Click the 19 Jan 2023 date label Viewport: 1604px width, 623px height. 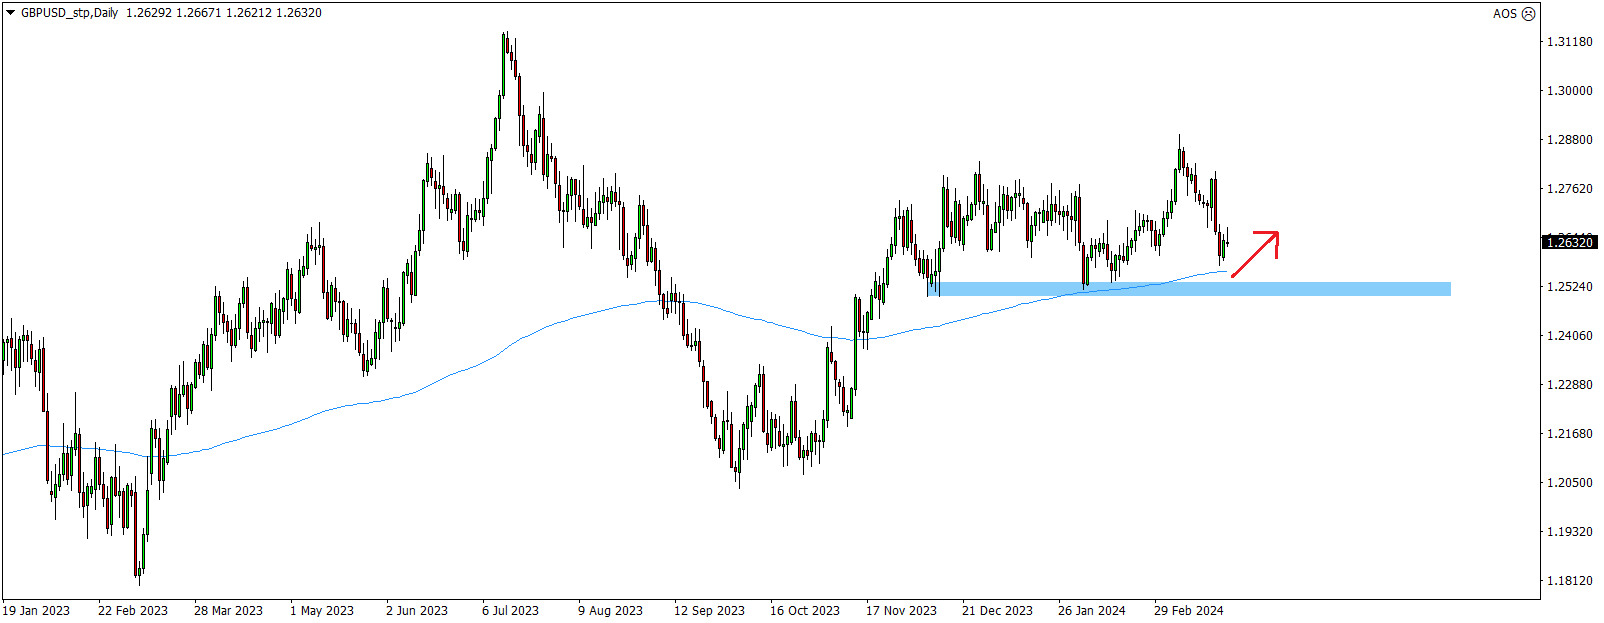coord(37,611)
